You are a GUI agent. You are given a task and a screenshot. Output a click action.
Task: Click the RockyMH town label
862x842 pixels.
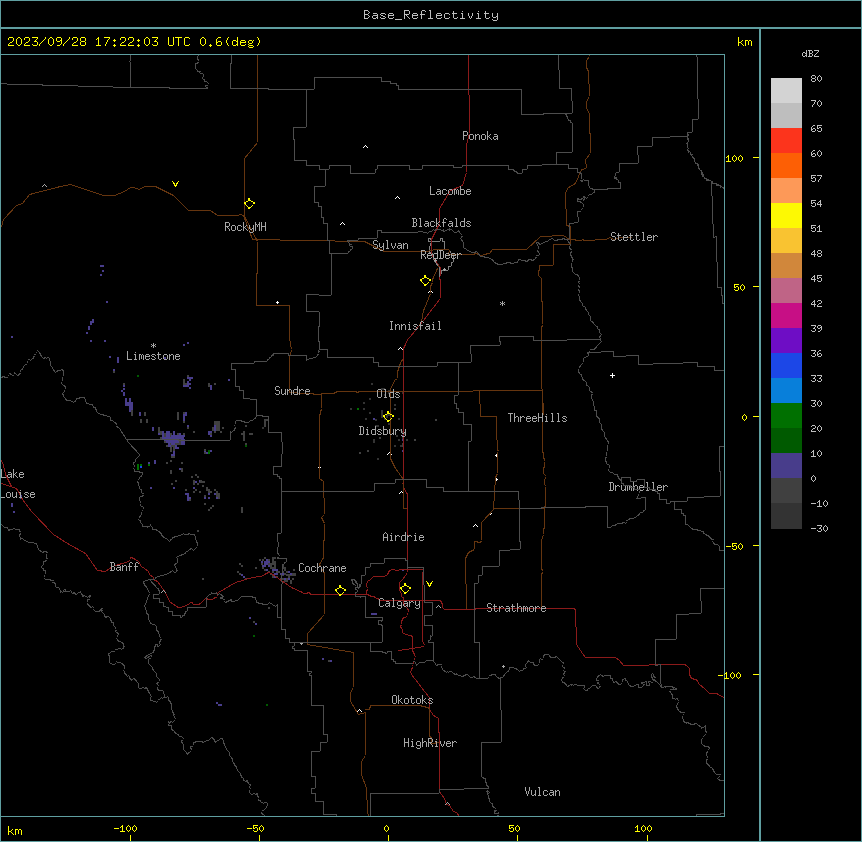(245, 226)
